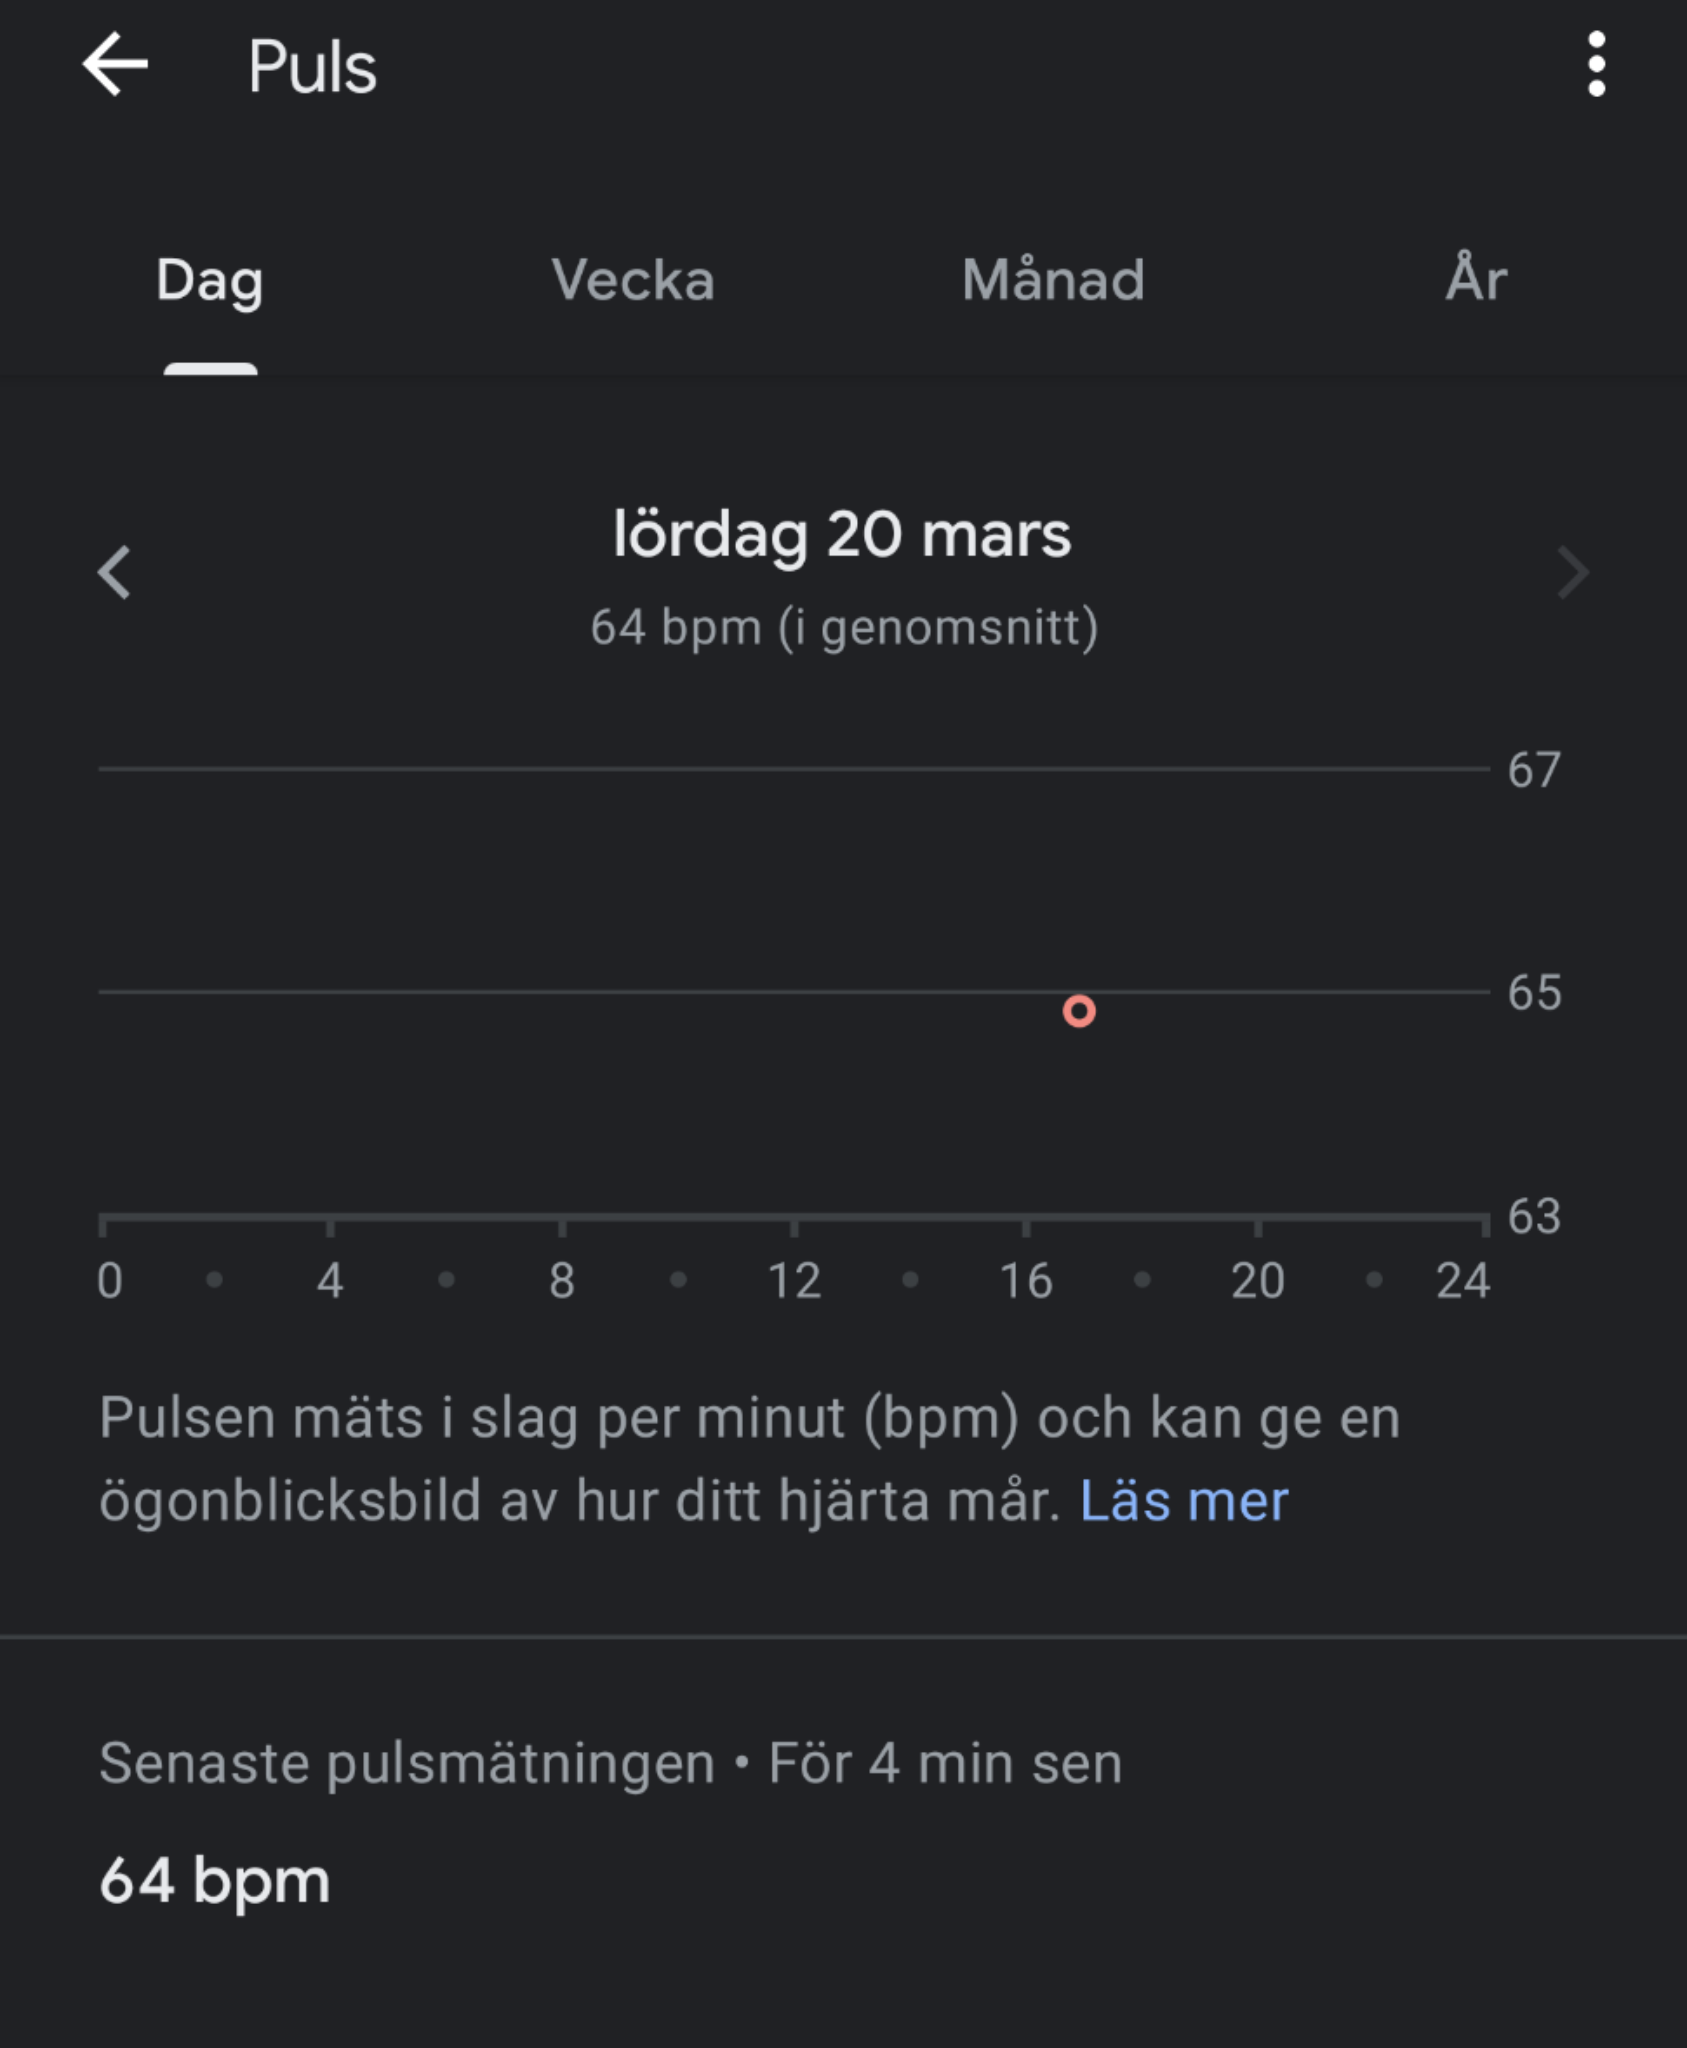The width and height of the screenshot is (1687, 2048).
Task: Click the 67 gridline label
Action: pos(1534,770)
